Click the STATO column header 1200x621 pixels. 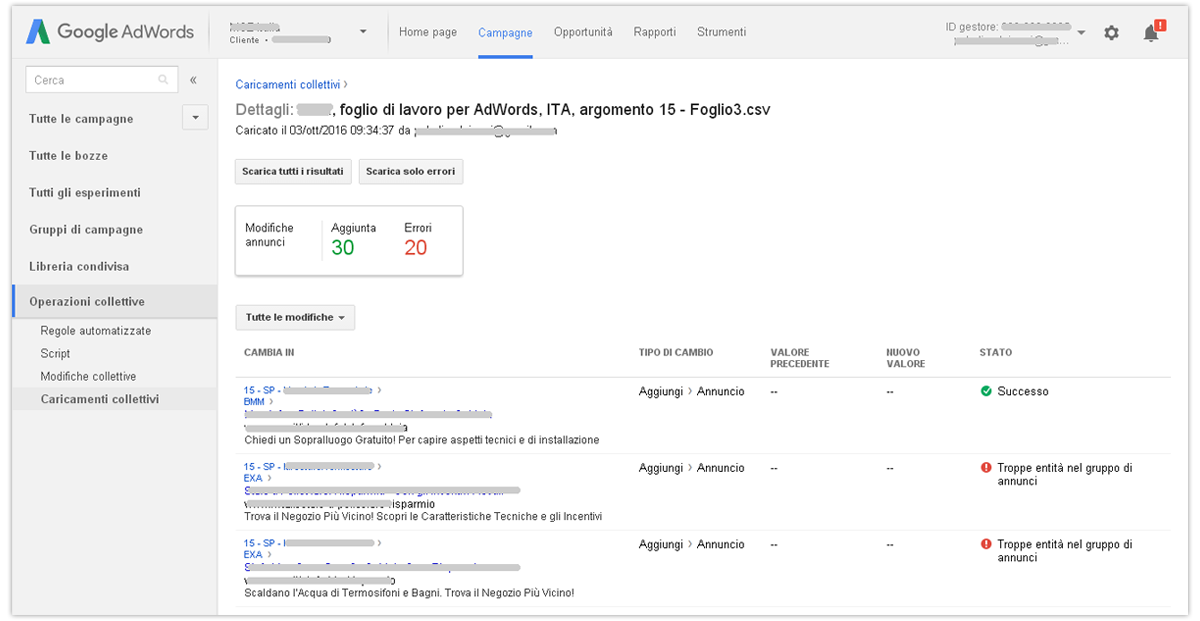pyautogui.click(x=996, y=353)
